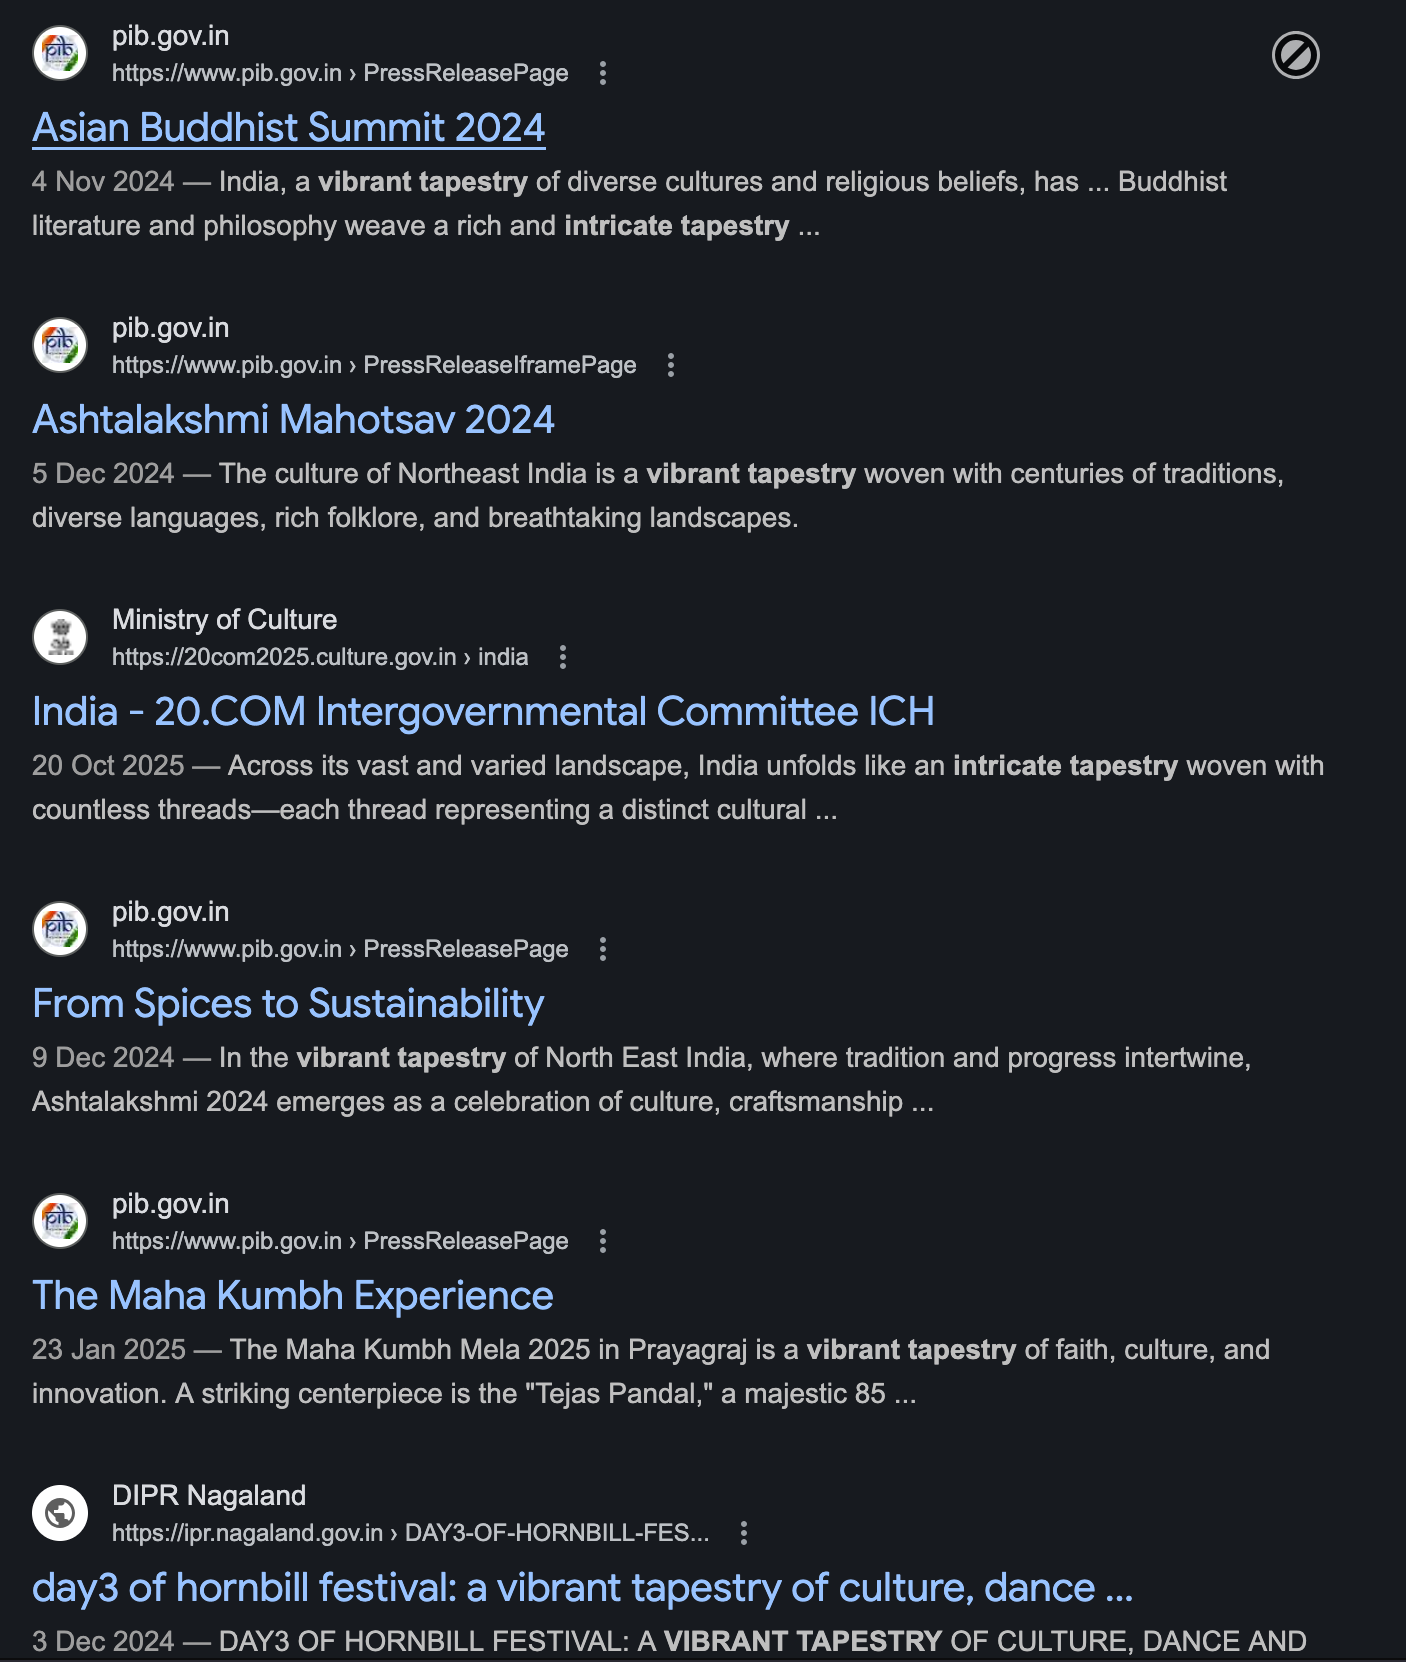This screenshot has height=1662, width=1406.
Task: Click pib.gov.in favicon beside From Spices result
Action: point(60,929)
